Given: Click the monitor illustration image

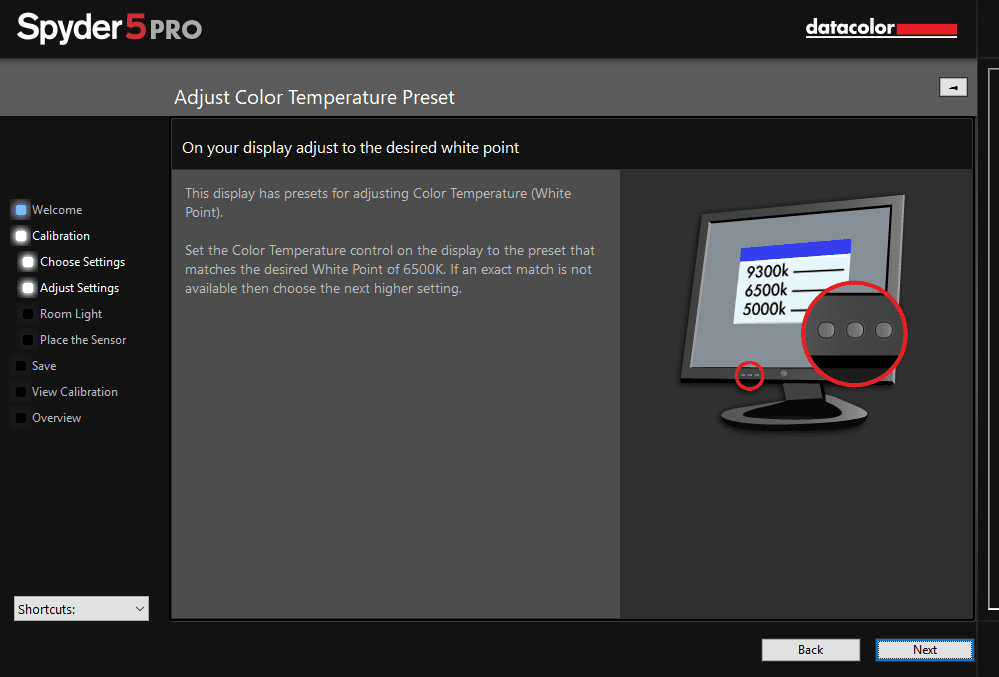Looking at the screenshot, I should (x=793, y=312).
